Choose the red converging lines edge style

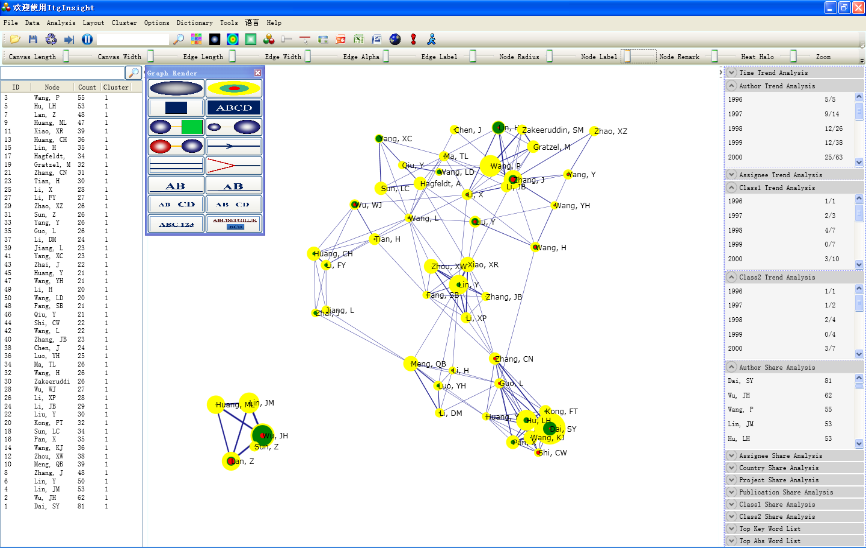pos(234,165)
